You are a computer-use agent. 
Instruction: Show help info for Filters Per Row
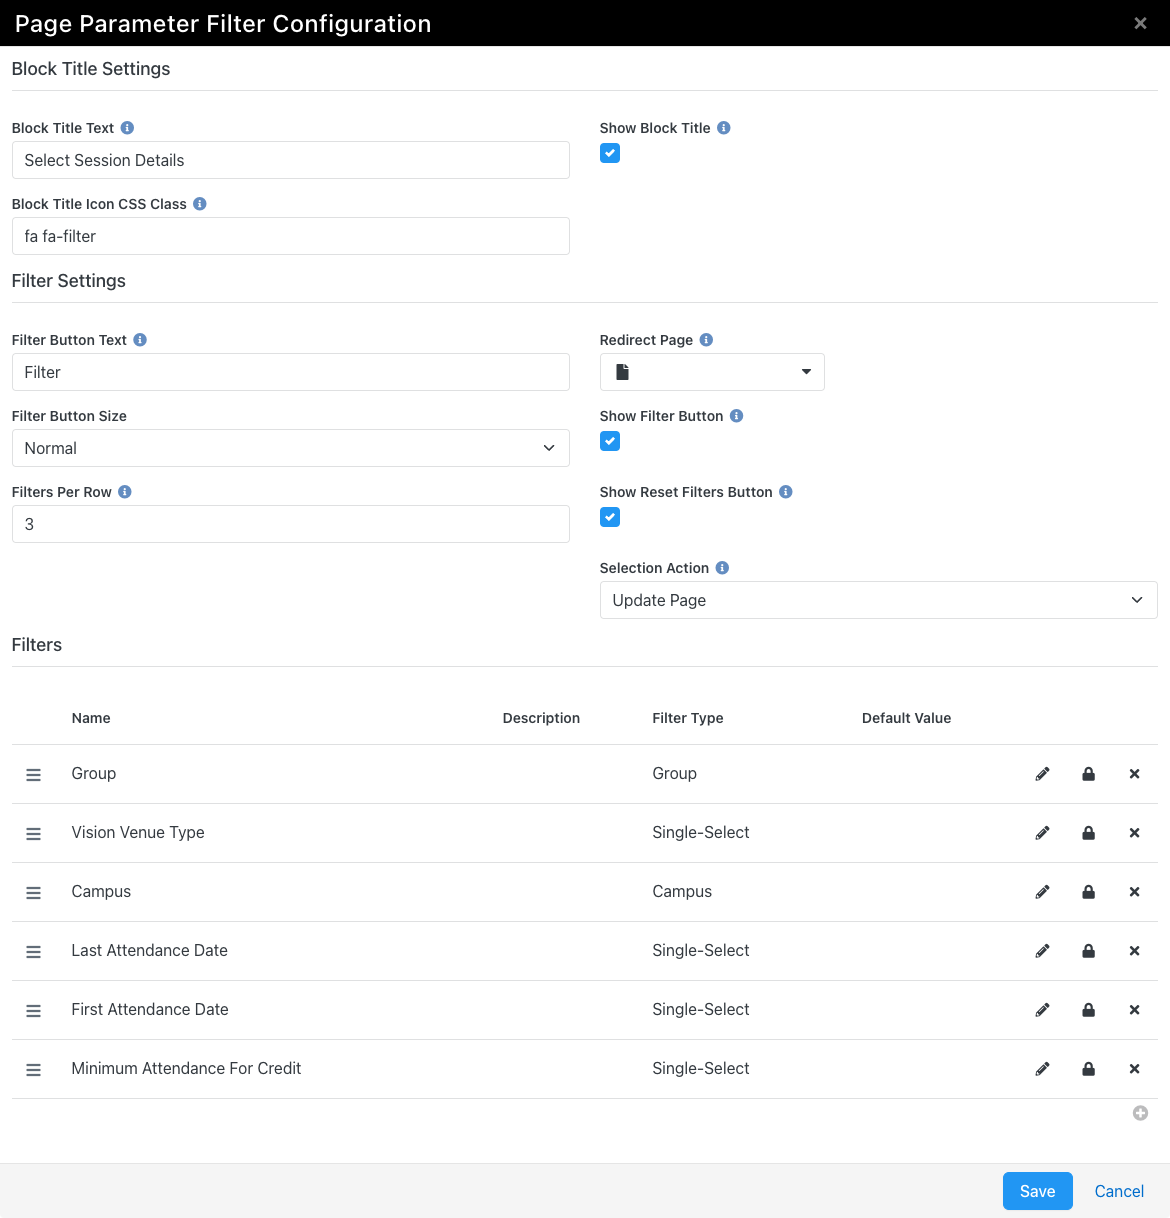[125, 492]
